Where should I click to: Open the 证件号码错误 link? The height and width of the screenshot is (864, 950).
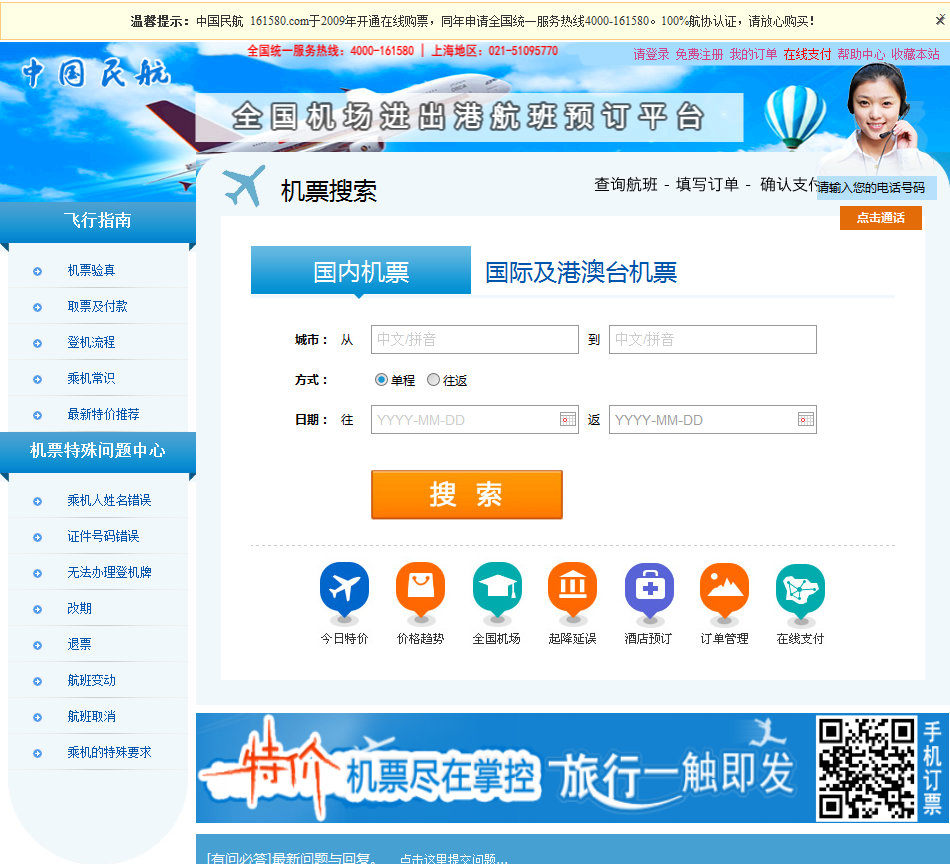[x=103, y=536]
